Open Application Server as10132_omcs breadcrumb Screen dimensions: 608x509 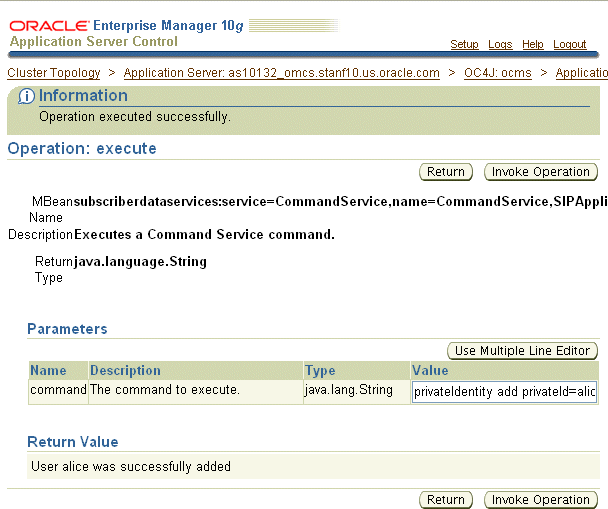point(282,73)
